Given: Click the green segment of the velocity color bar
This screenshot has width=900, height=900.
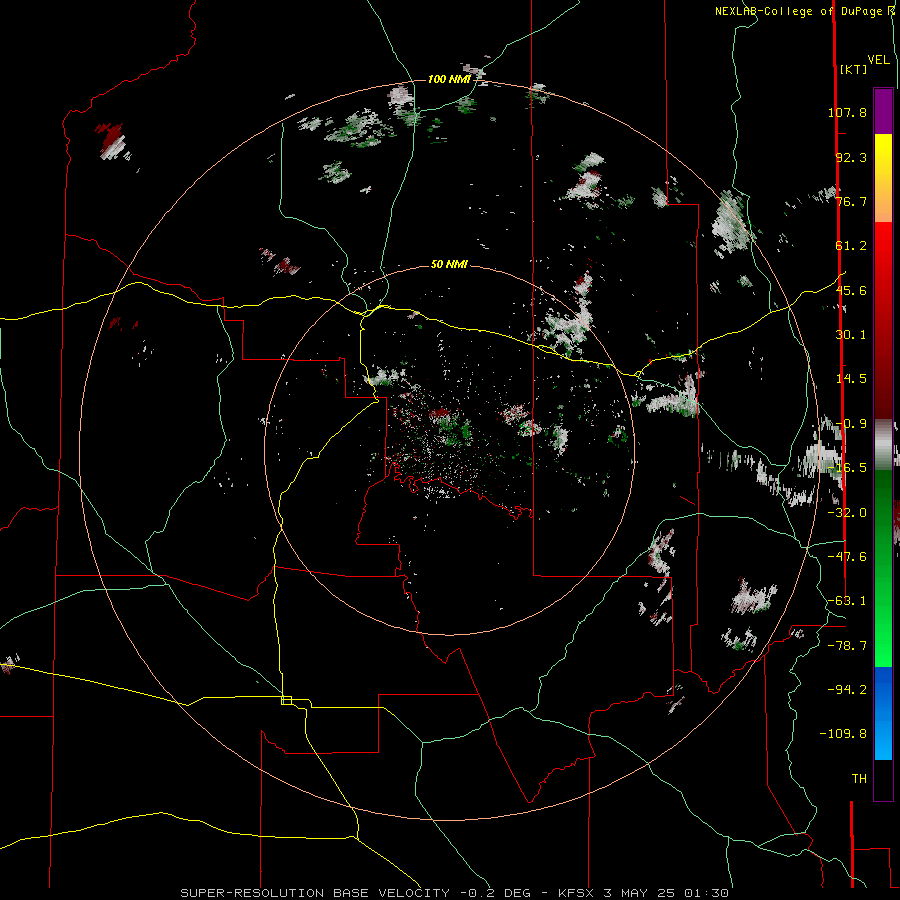Looking at the screenshot, I should pyautogui.click(x=883, y=568).
